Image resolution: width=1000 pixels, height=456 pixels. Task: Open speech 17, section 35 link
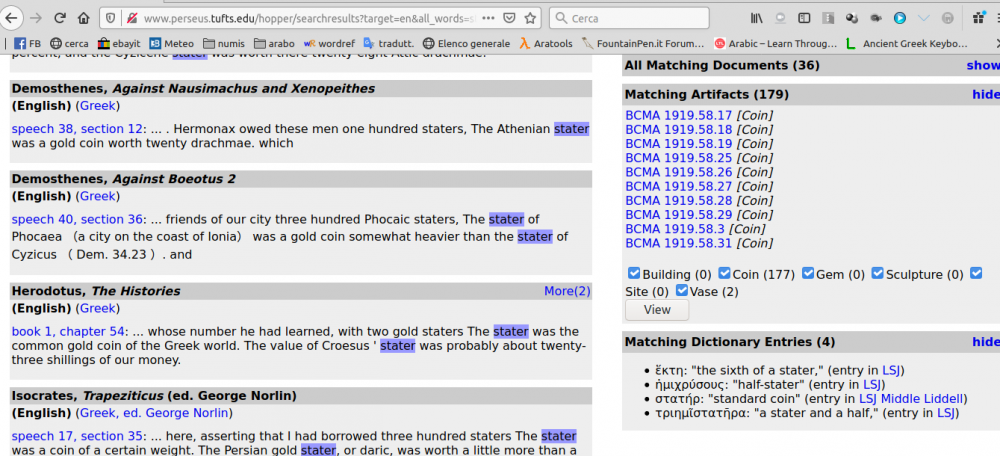click(77, 436)
